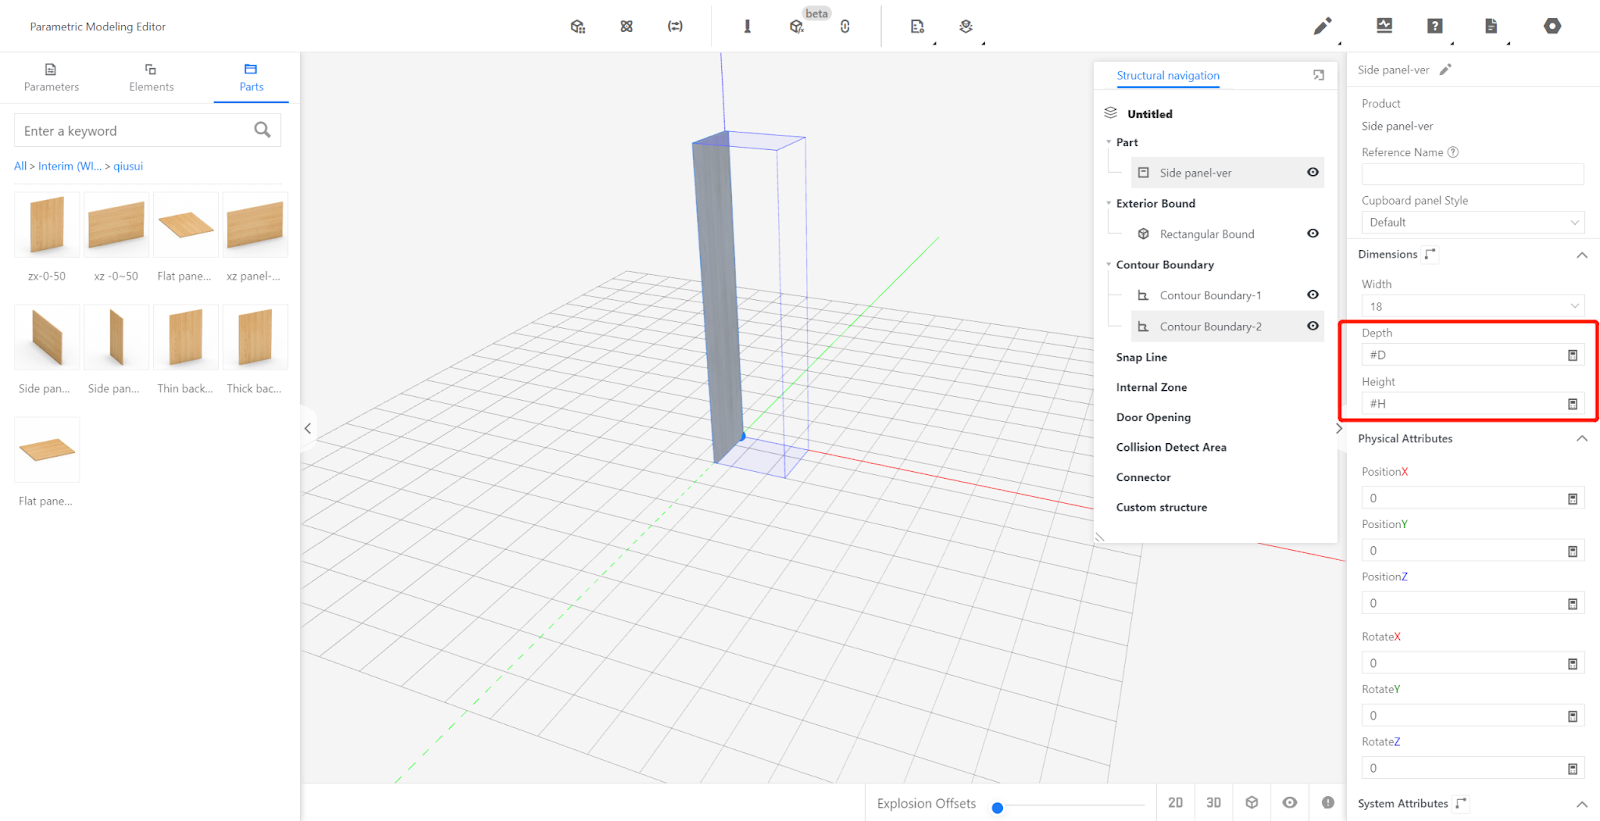The height and width of the screenshot is (821, 1600).
Task: Click the Explosion Offsets slider handle
Action: [x=997, y=807]
